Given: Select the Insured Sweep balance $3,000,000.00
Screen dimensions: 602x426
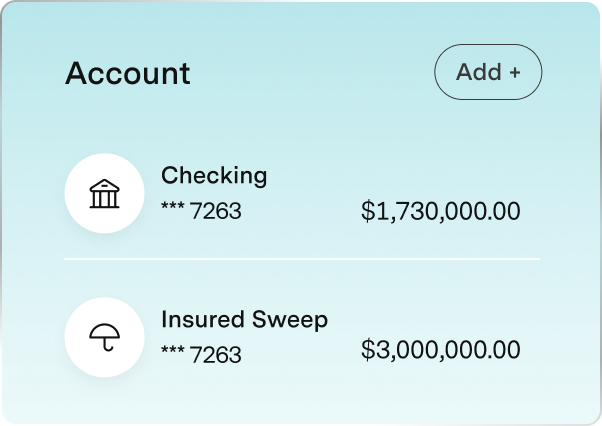Looking at the screenshot, I should pyautogui.click(x=440, y=350).
